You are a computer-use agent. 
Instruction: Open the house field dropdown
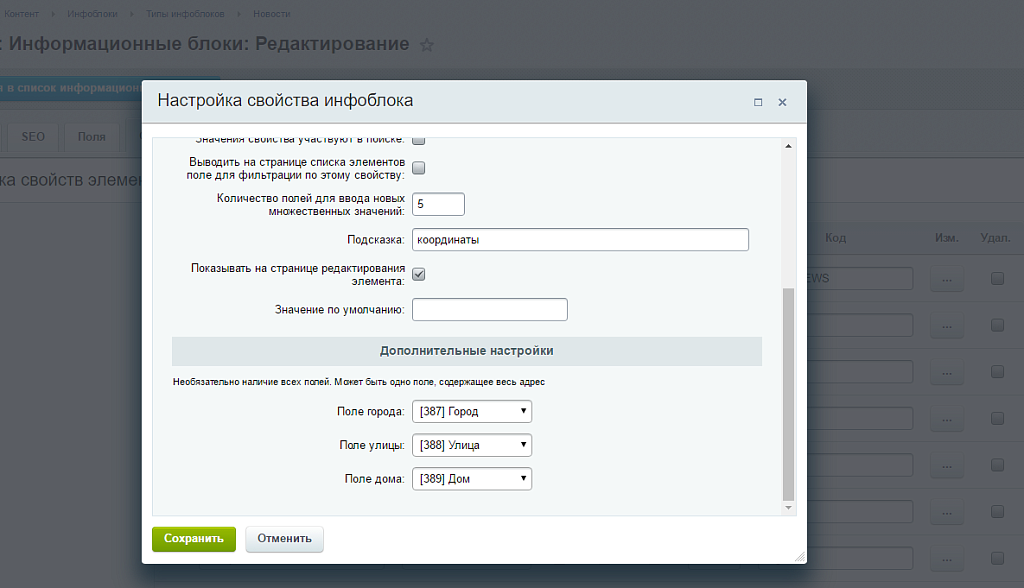472,479
